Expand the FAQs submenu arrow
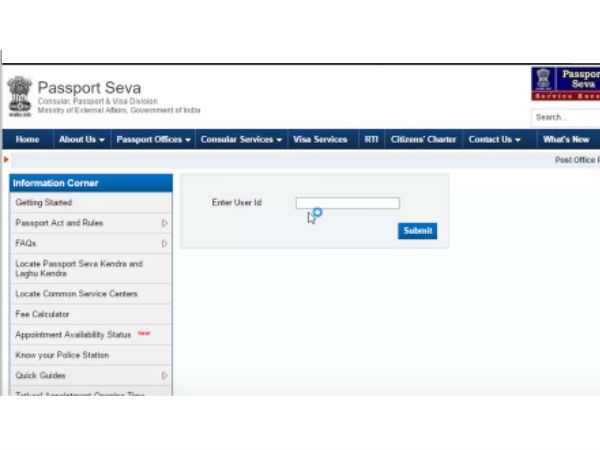 164,243
